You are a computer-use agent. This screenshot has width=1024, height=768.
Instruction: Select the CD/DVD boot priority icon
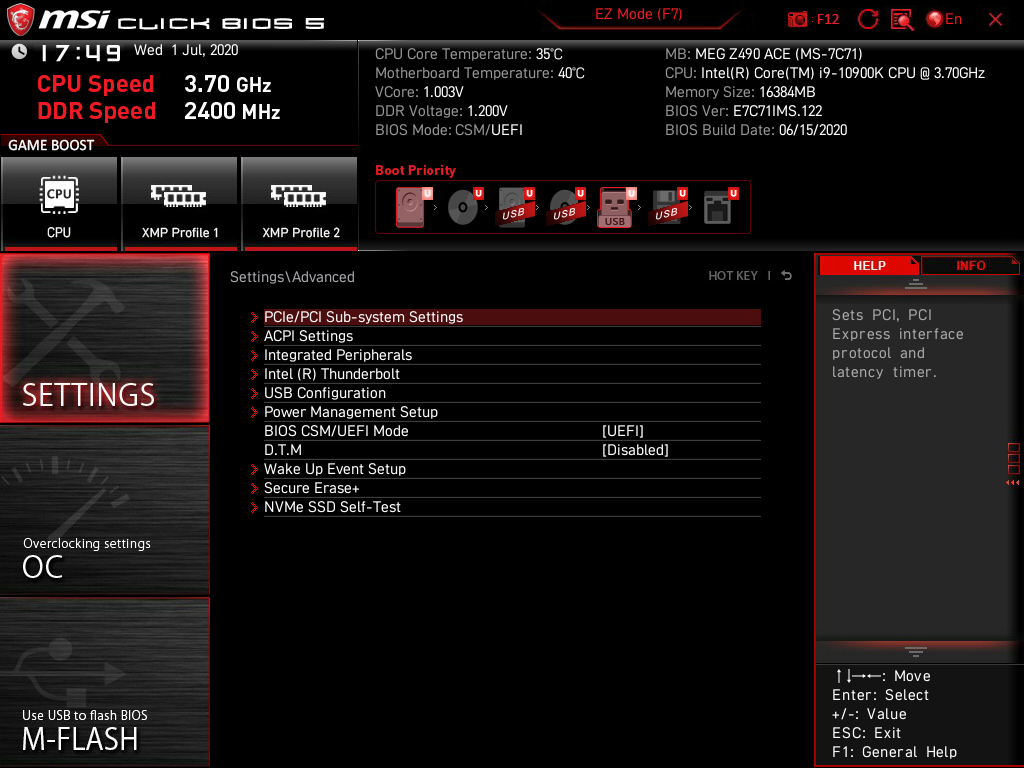461,207
